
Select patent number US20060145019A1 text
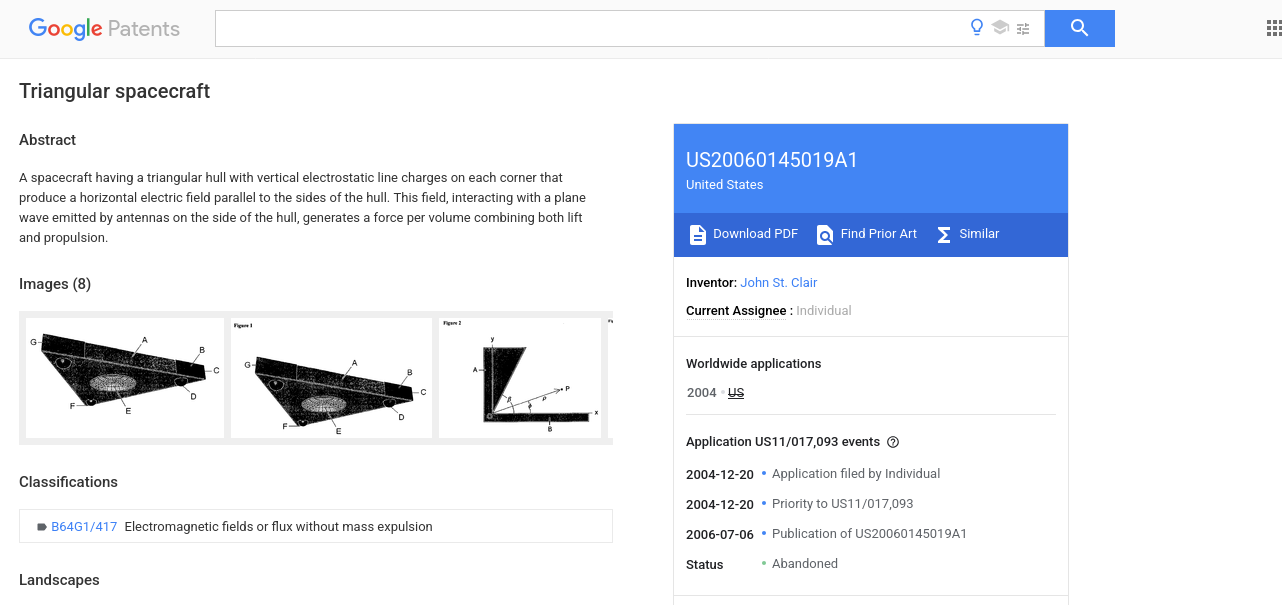[771, 160]
